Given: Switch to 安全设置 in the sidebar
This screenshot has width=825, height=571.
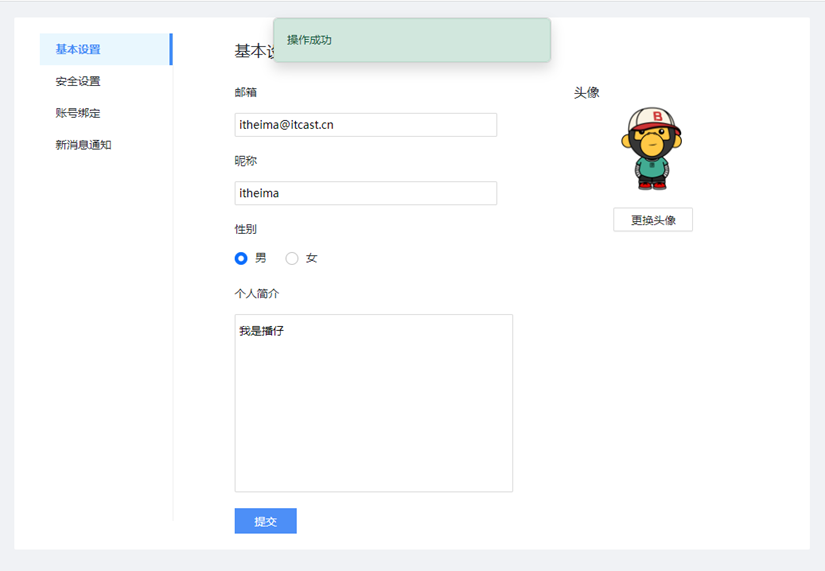Looking at the screenshot, I should [x=78, y=81].
